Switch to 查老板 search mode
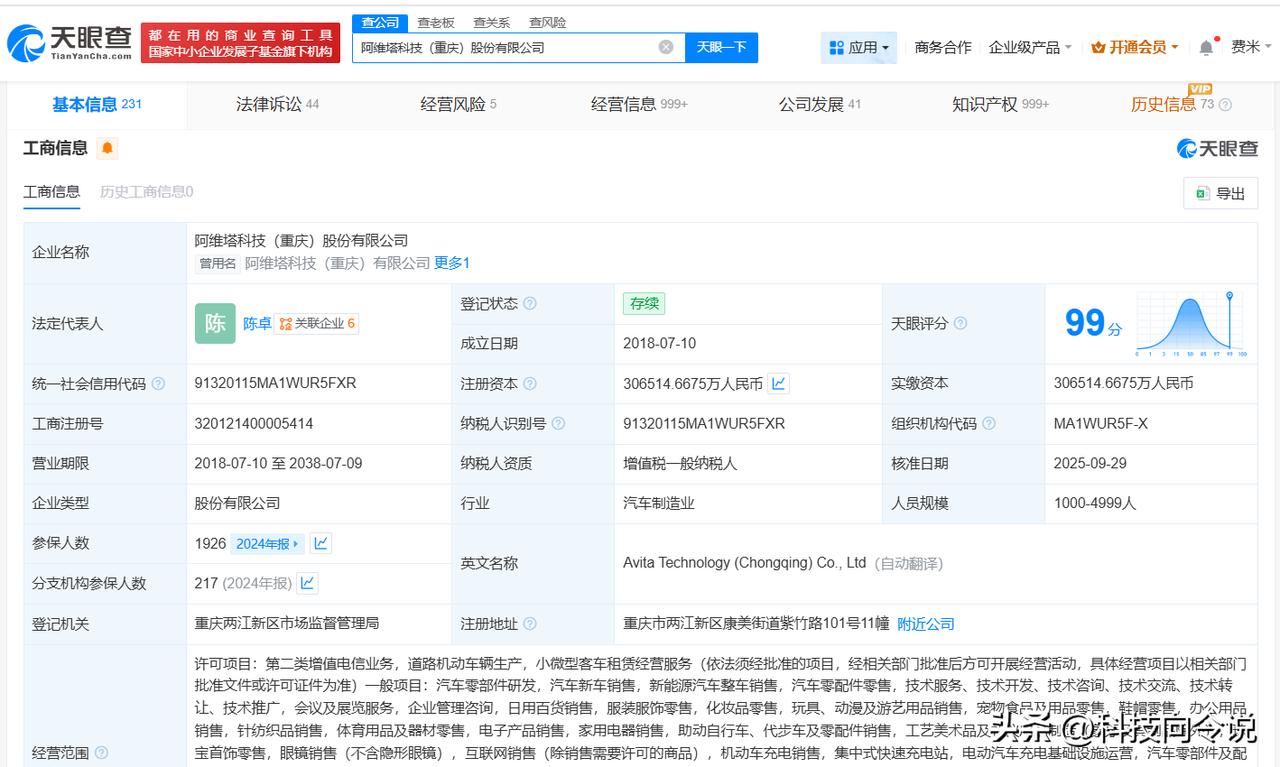This screenshot has width=1280, height=767. click(435, 22)
